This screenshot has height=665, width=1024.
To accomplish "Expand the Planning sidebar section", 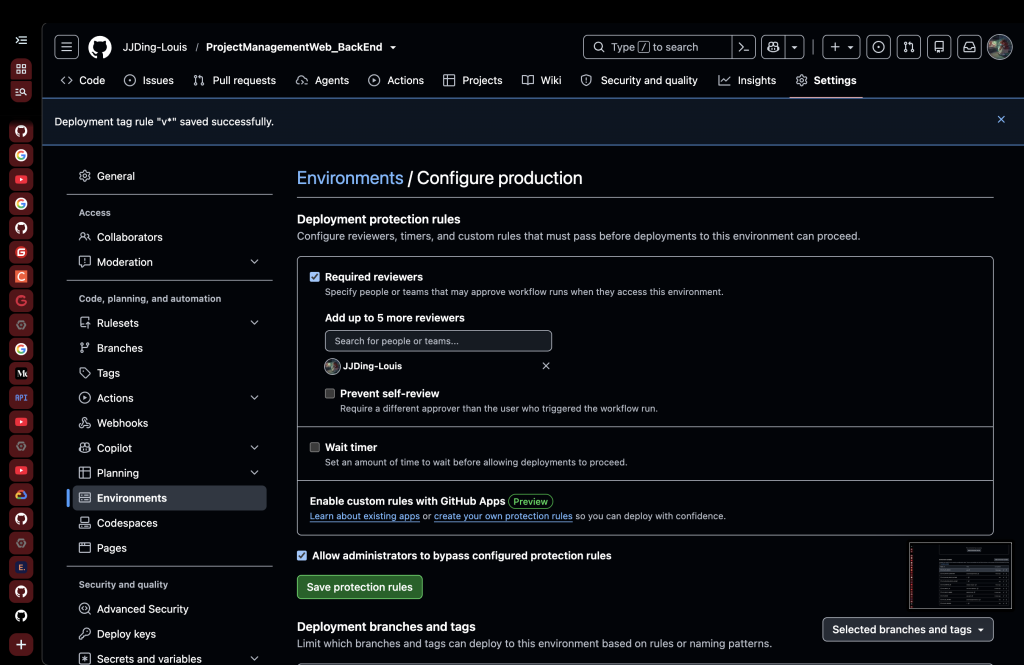I will coord(254,473).
